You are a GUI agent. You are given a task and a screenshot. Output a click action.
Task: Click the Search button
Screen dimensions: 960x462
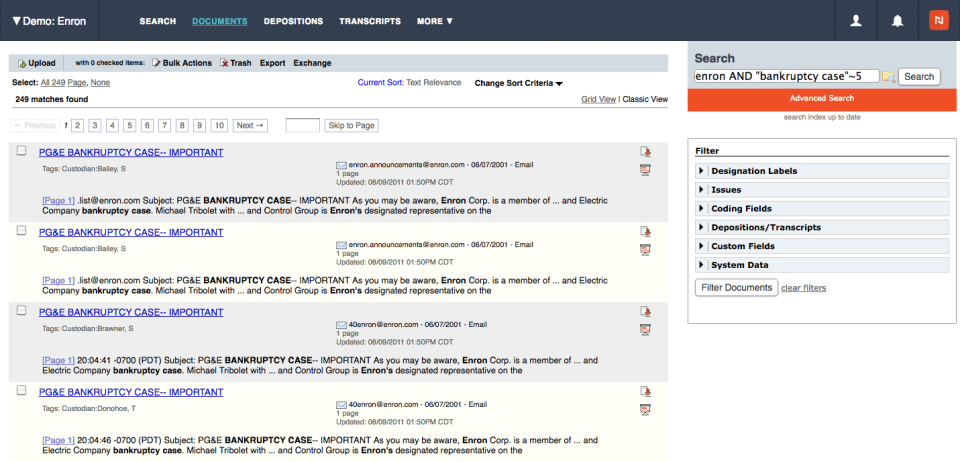coord(919,76)
